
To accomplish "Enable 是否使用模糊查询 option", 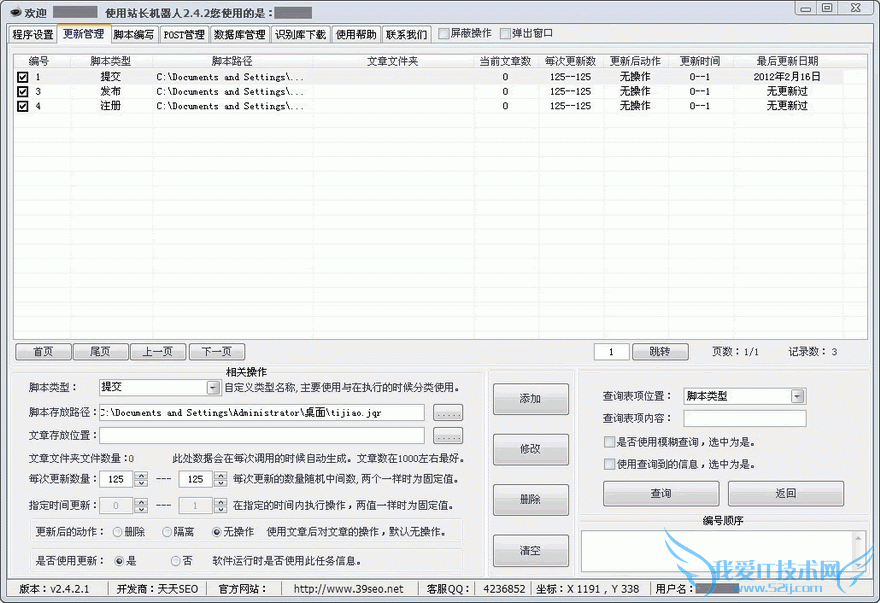I will [x=608, y=441].
